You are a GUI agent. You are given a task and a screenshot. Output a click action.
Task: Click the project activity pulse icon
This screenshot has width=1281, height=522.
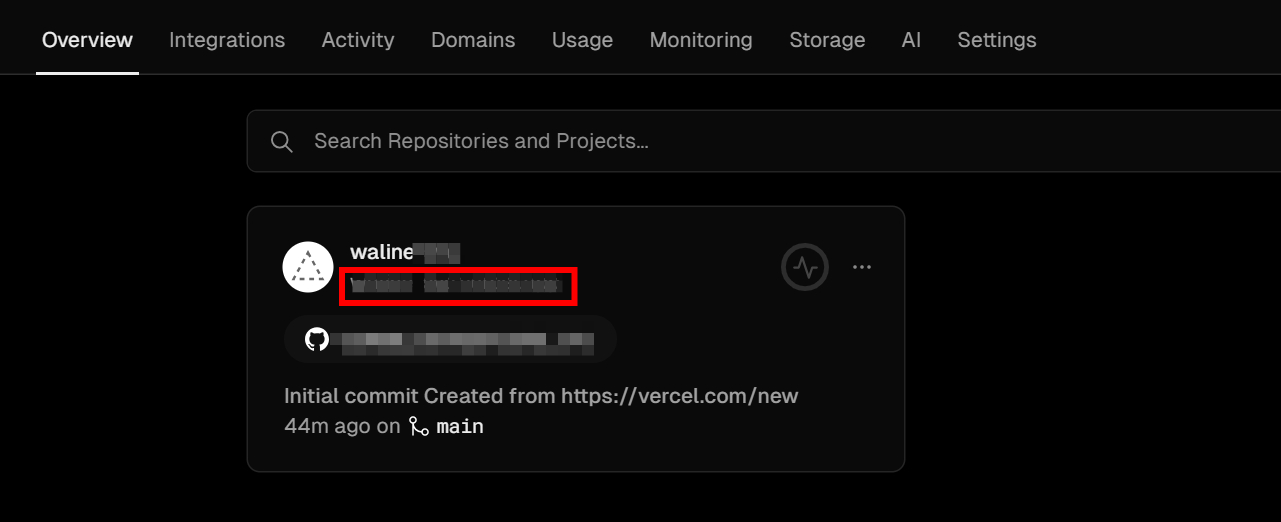coord(805,268)
